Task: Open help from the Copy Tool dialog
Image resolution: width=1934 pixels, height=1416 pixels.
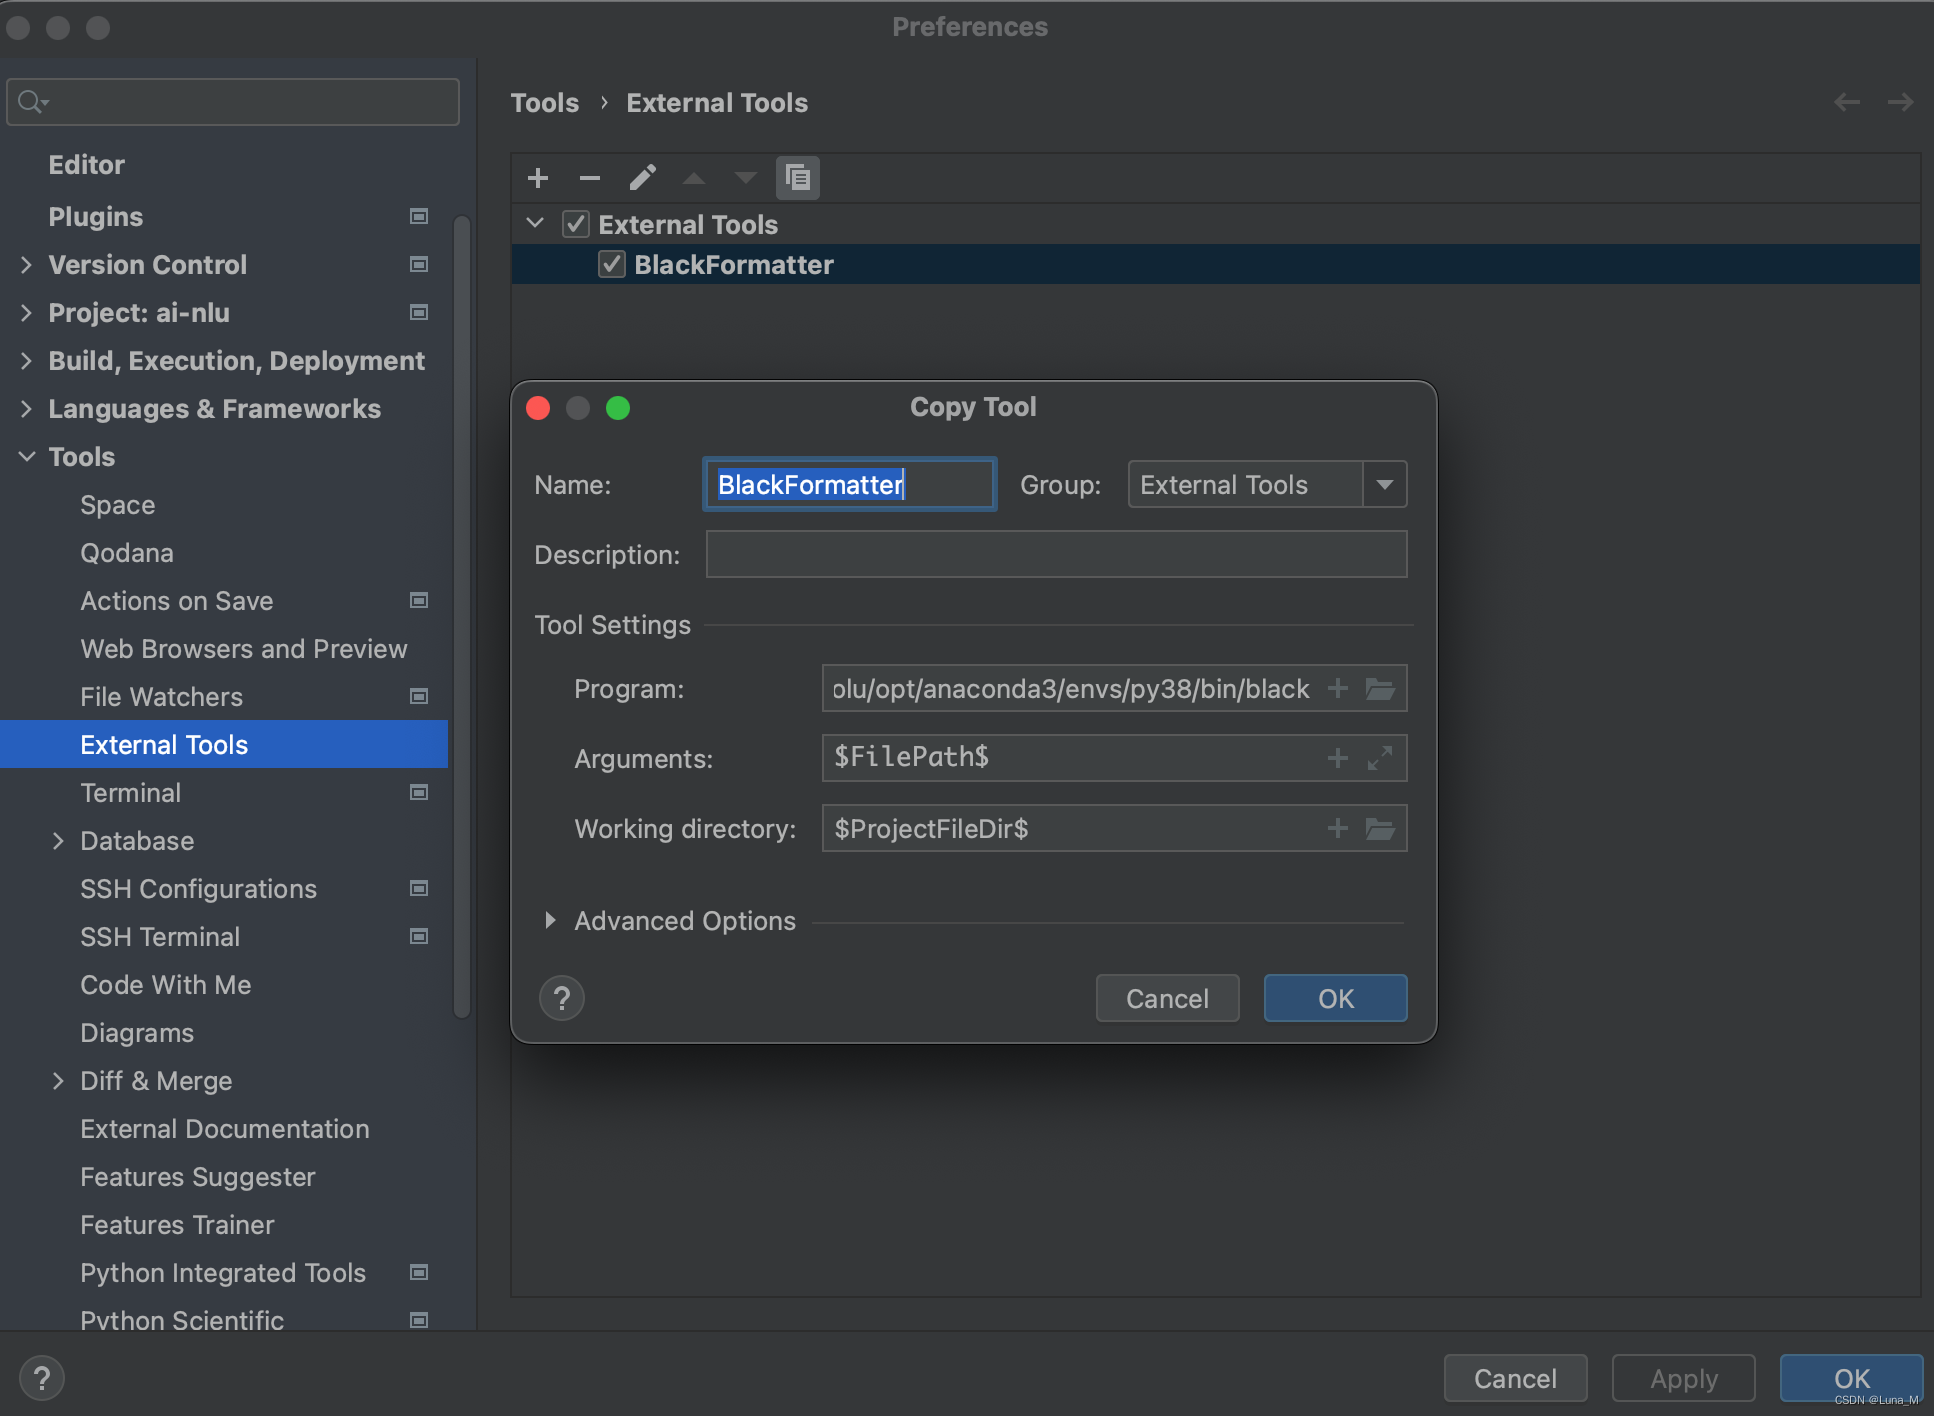Action: [562, 997]
